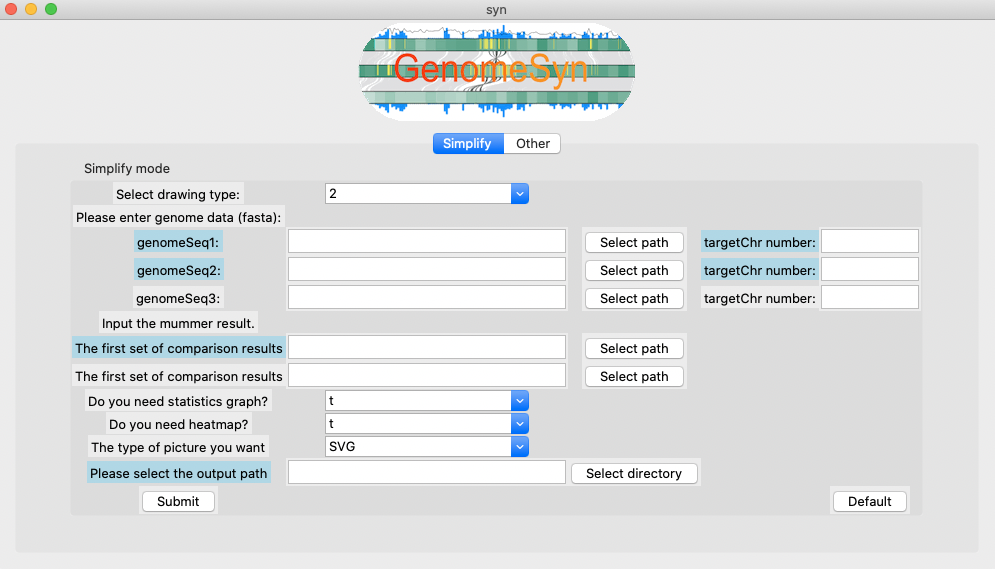The width and height of the screenshot is (995, 569).
Task: Focus the genomeSeq1 input field
Action: click(x=427, y=242)
